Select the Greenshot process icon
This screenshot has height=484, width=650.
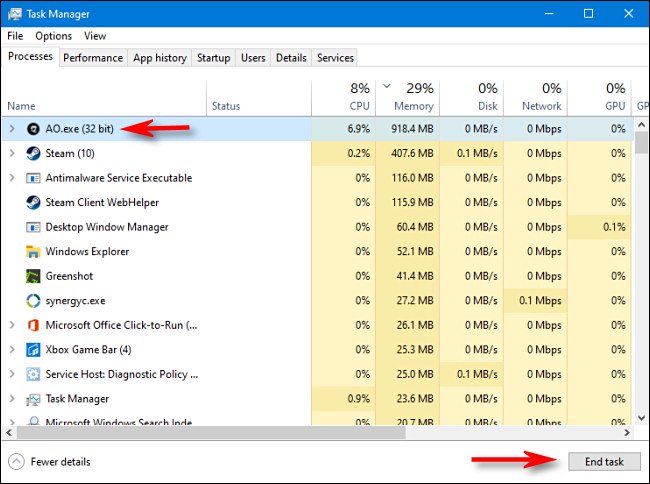[x=33, y=276]
